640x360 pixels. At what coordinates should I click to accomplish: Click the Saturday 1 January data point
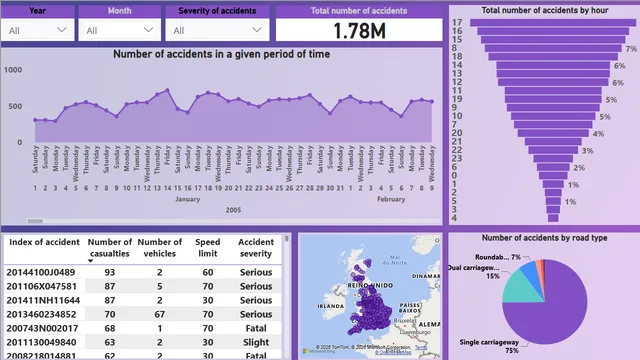coord(35,120)
